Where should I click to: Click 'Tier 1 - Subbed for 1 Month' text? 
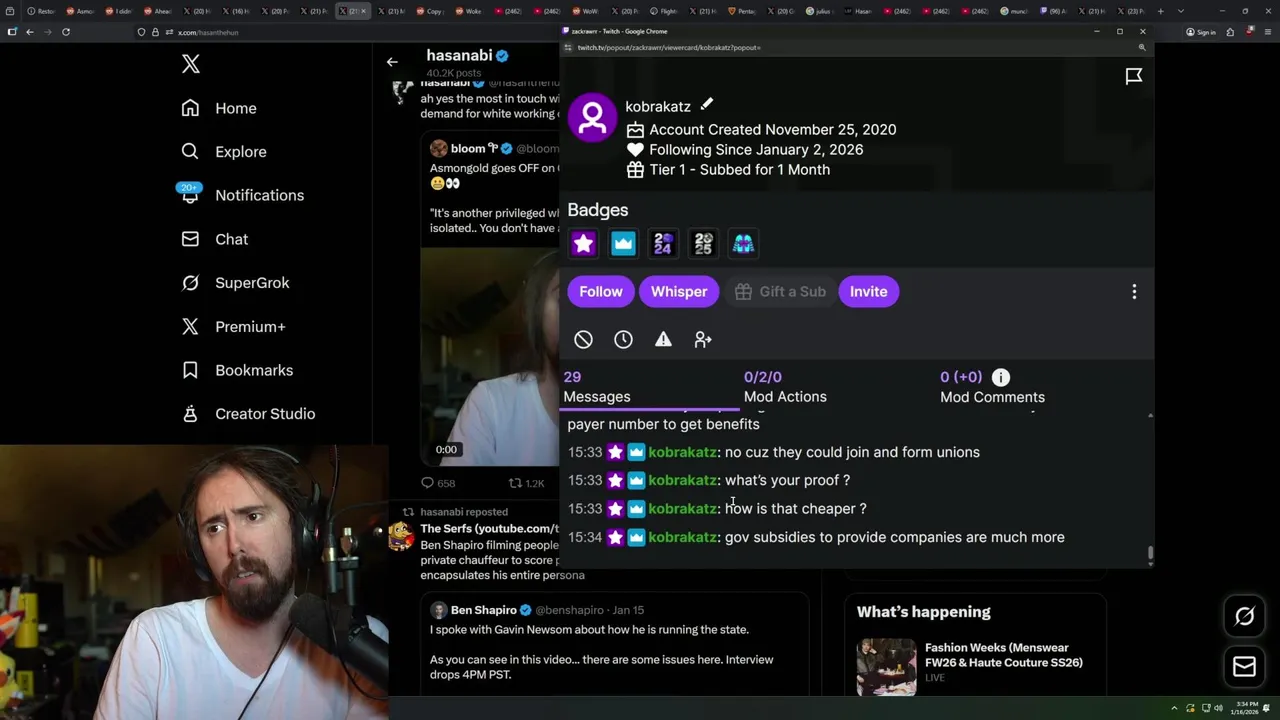(x=740, y=170)
